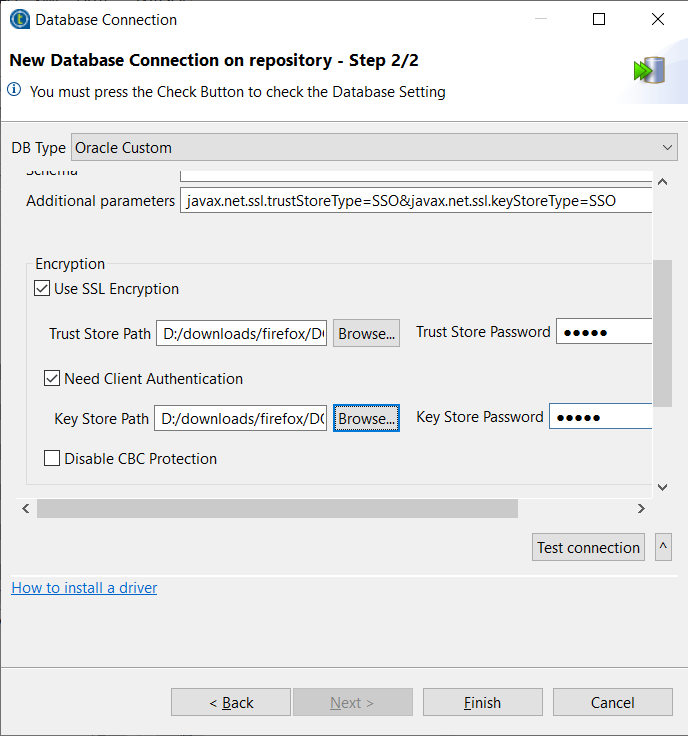Go to previous step with Back
This screenshot has height=736, width=688.
231,702
